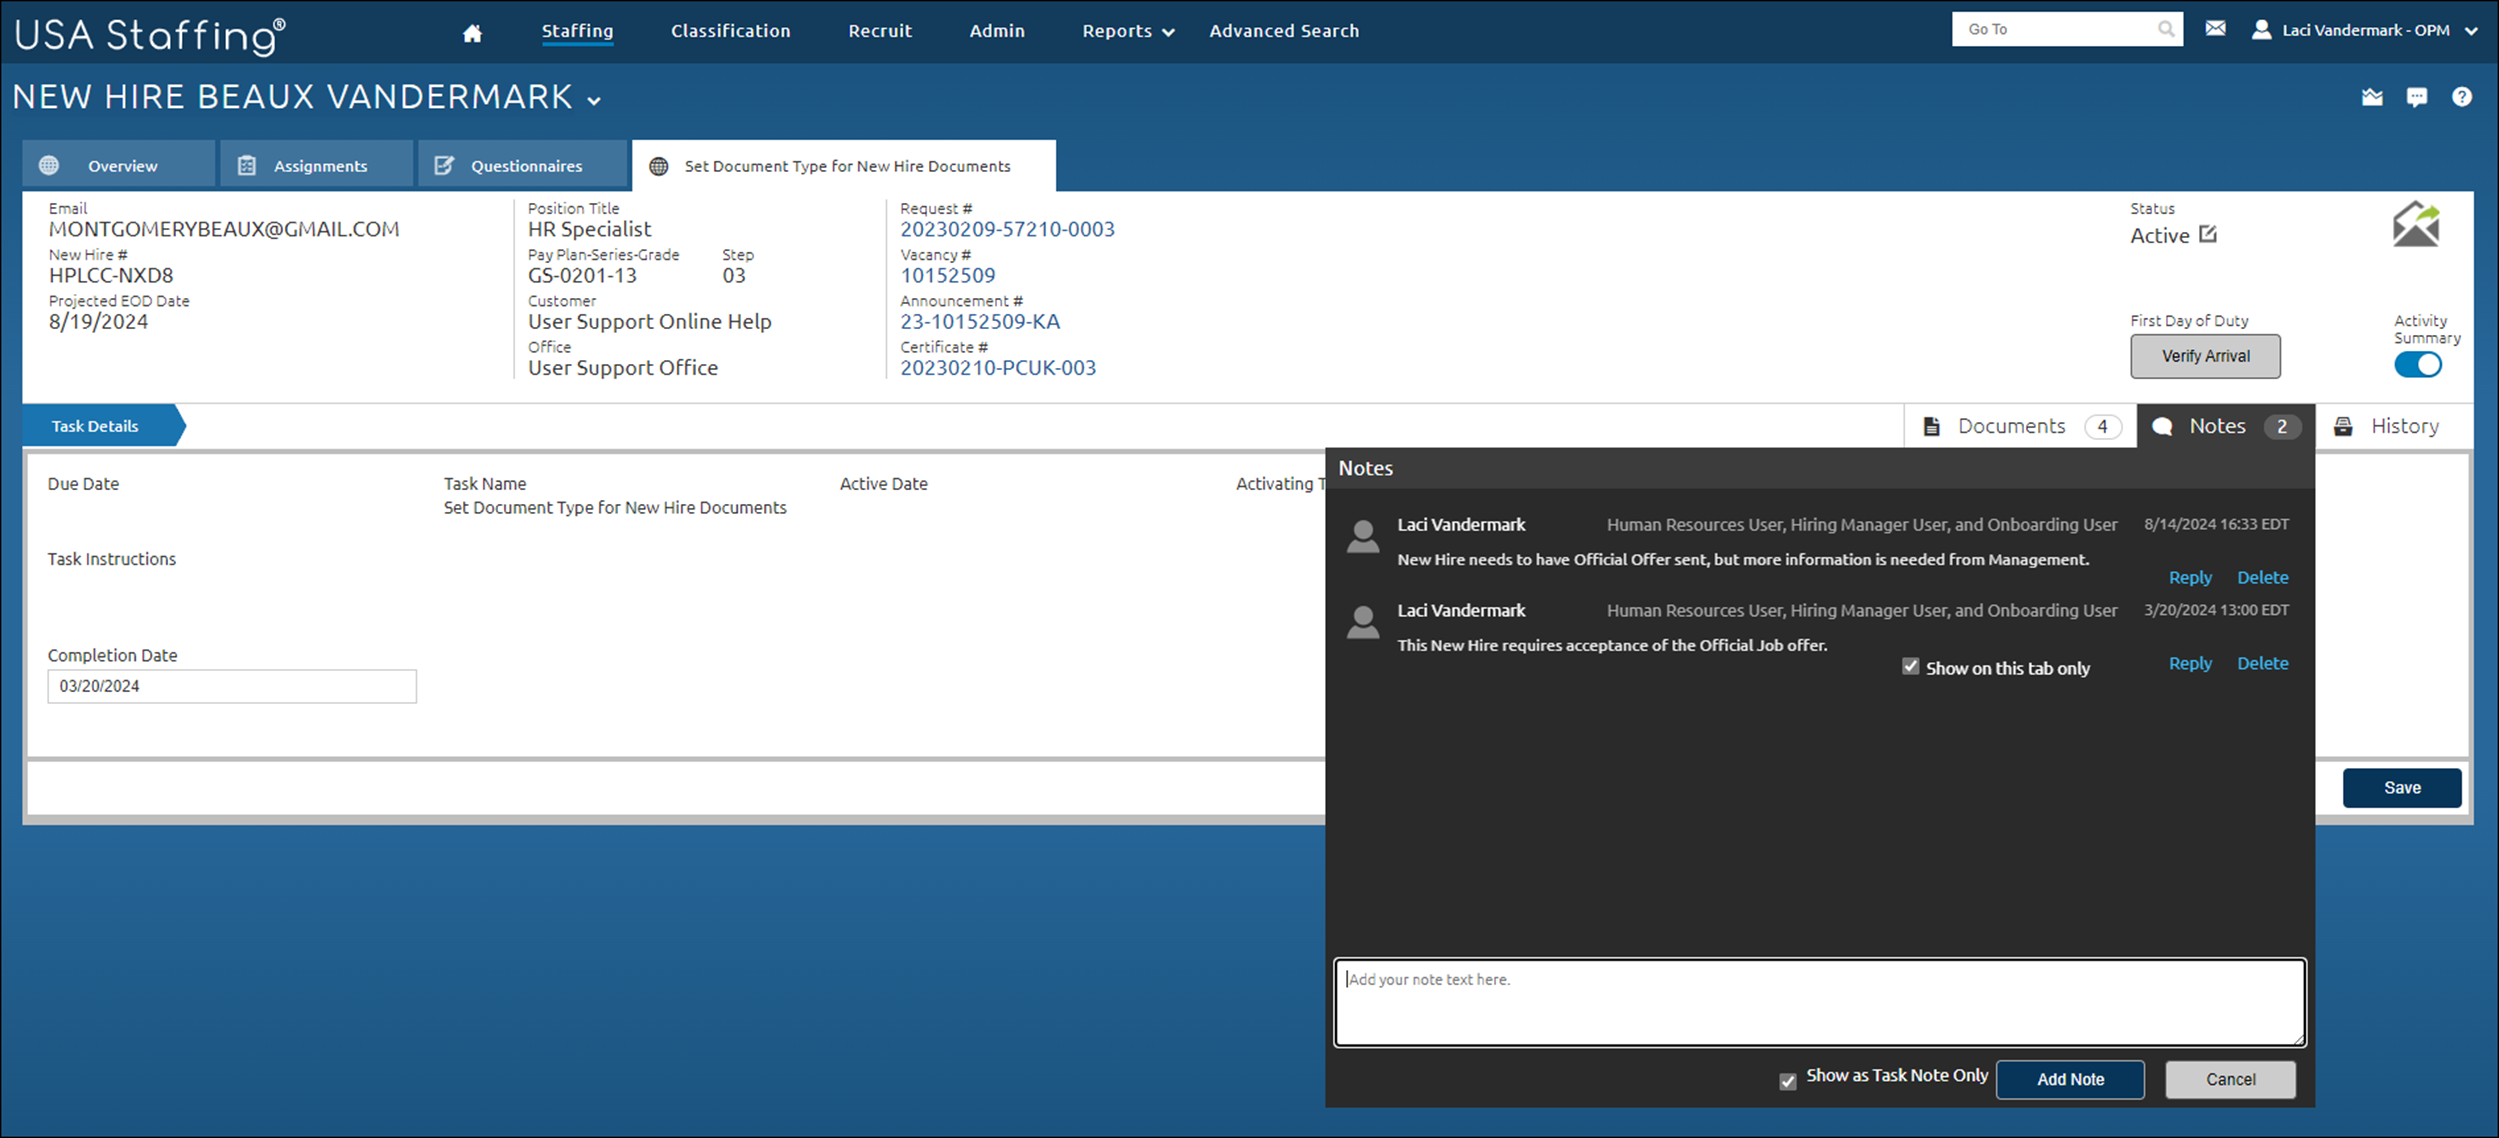The image size is (2499, 1138).
Task: Uncheck Show as Task Note Only checkbox
Action: 1787,1081
